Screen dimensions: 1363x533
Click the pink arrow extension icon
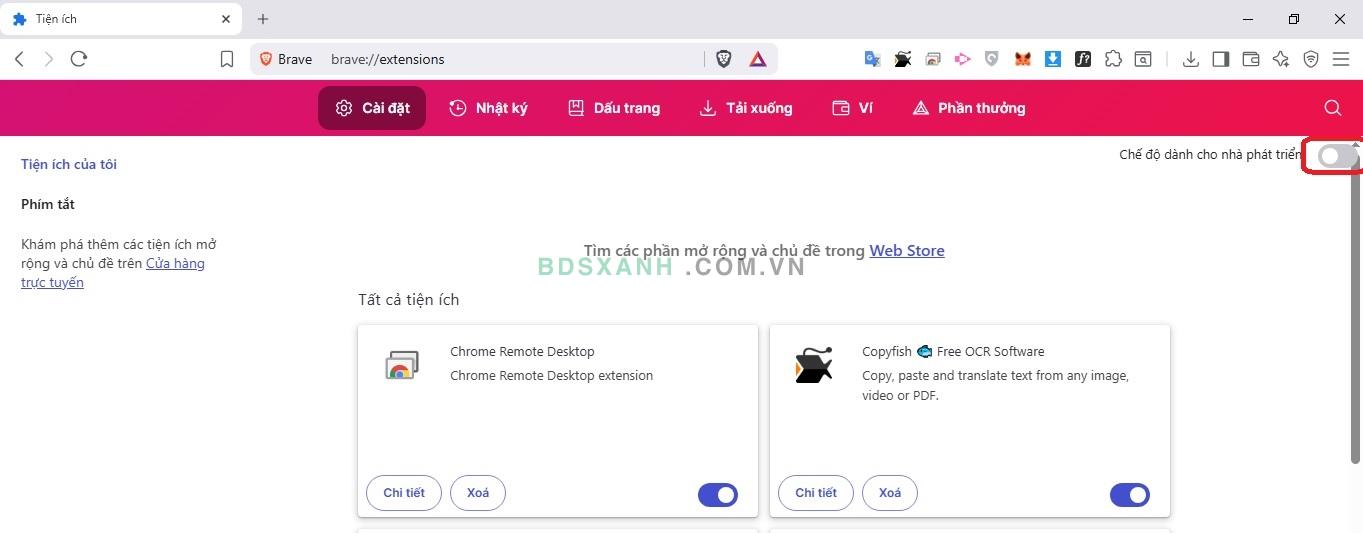point(962,59)
